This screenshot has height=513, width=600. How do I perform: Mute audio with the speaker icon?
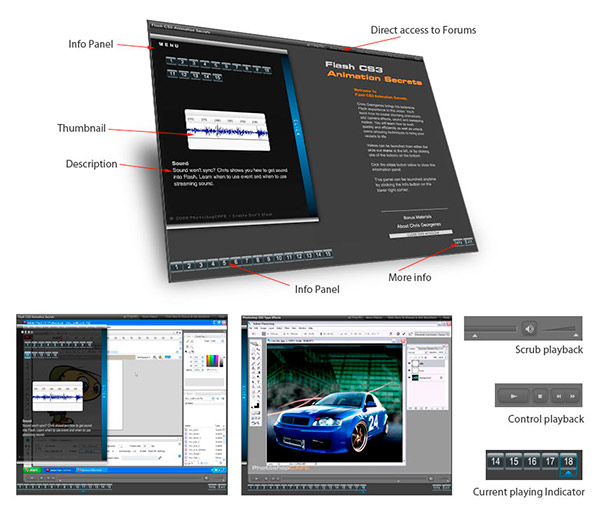click(530, 329)
